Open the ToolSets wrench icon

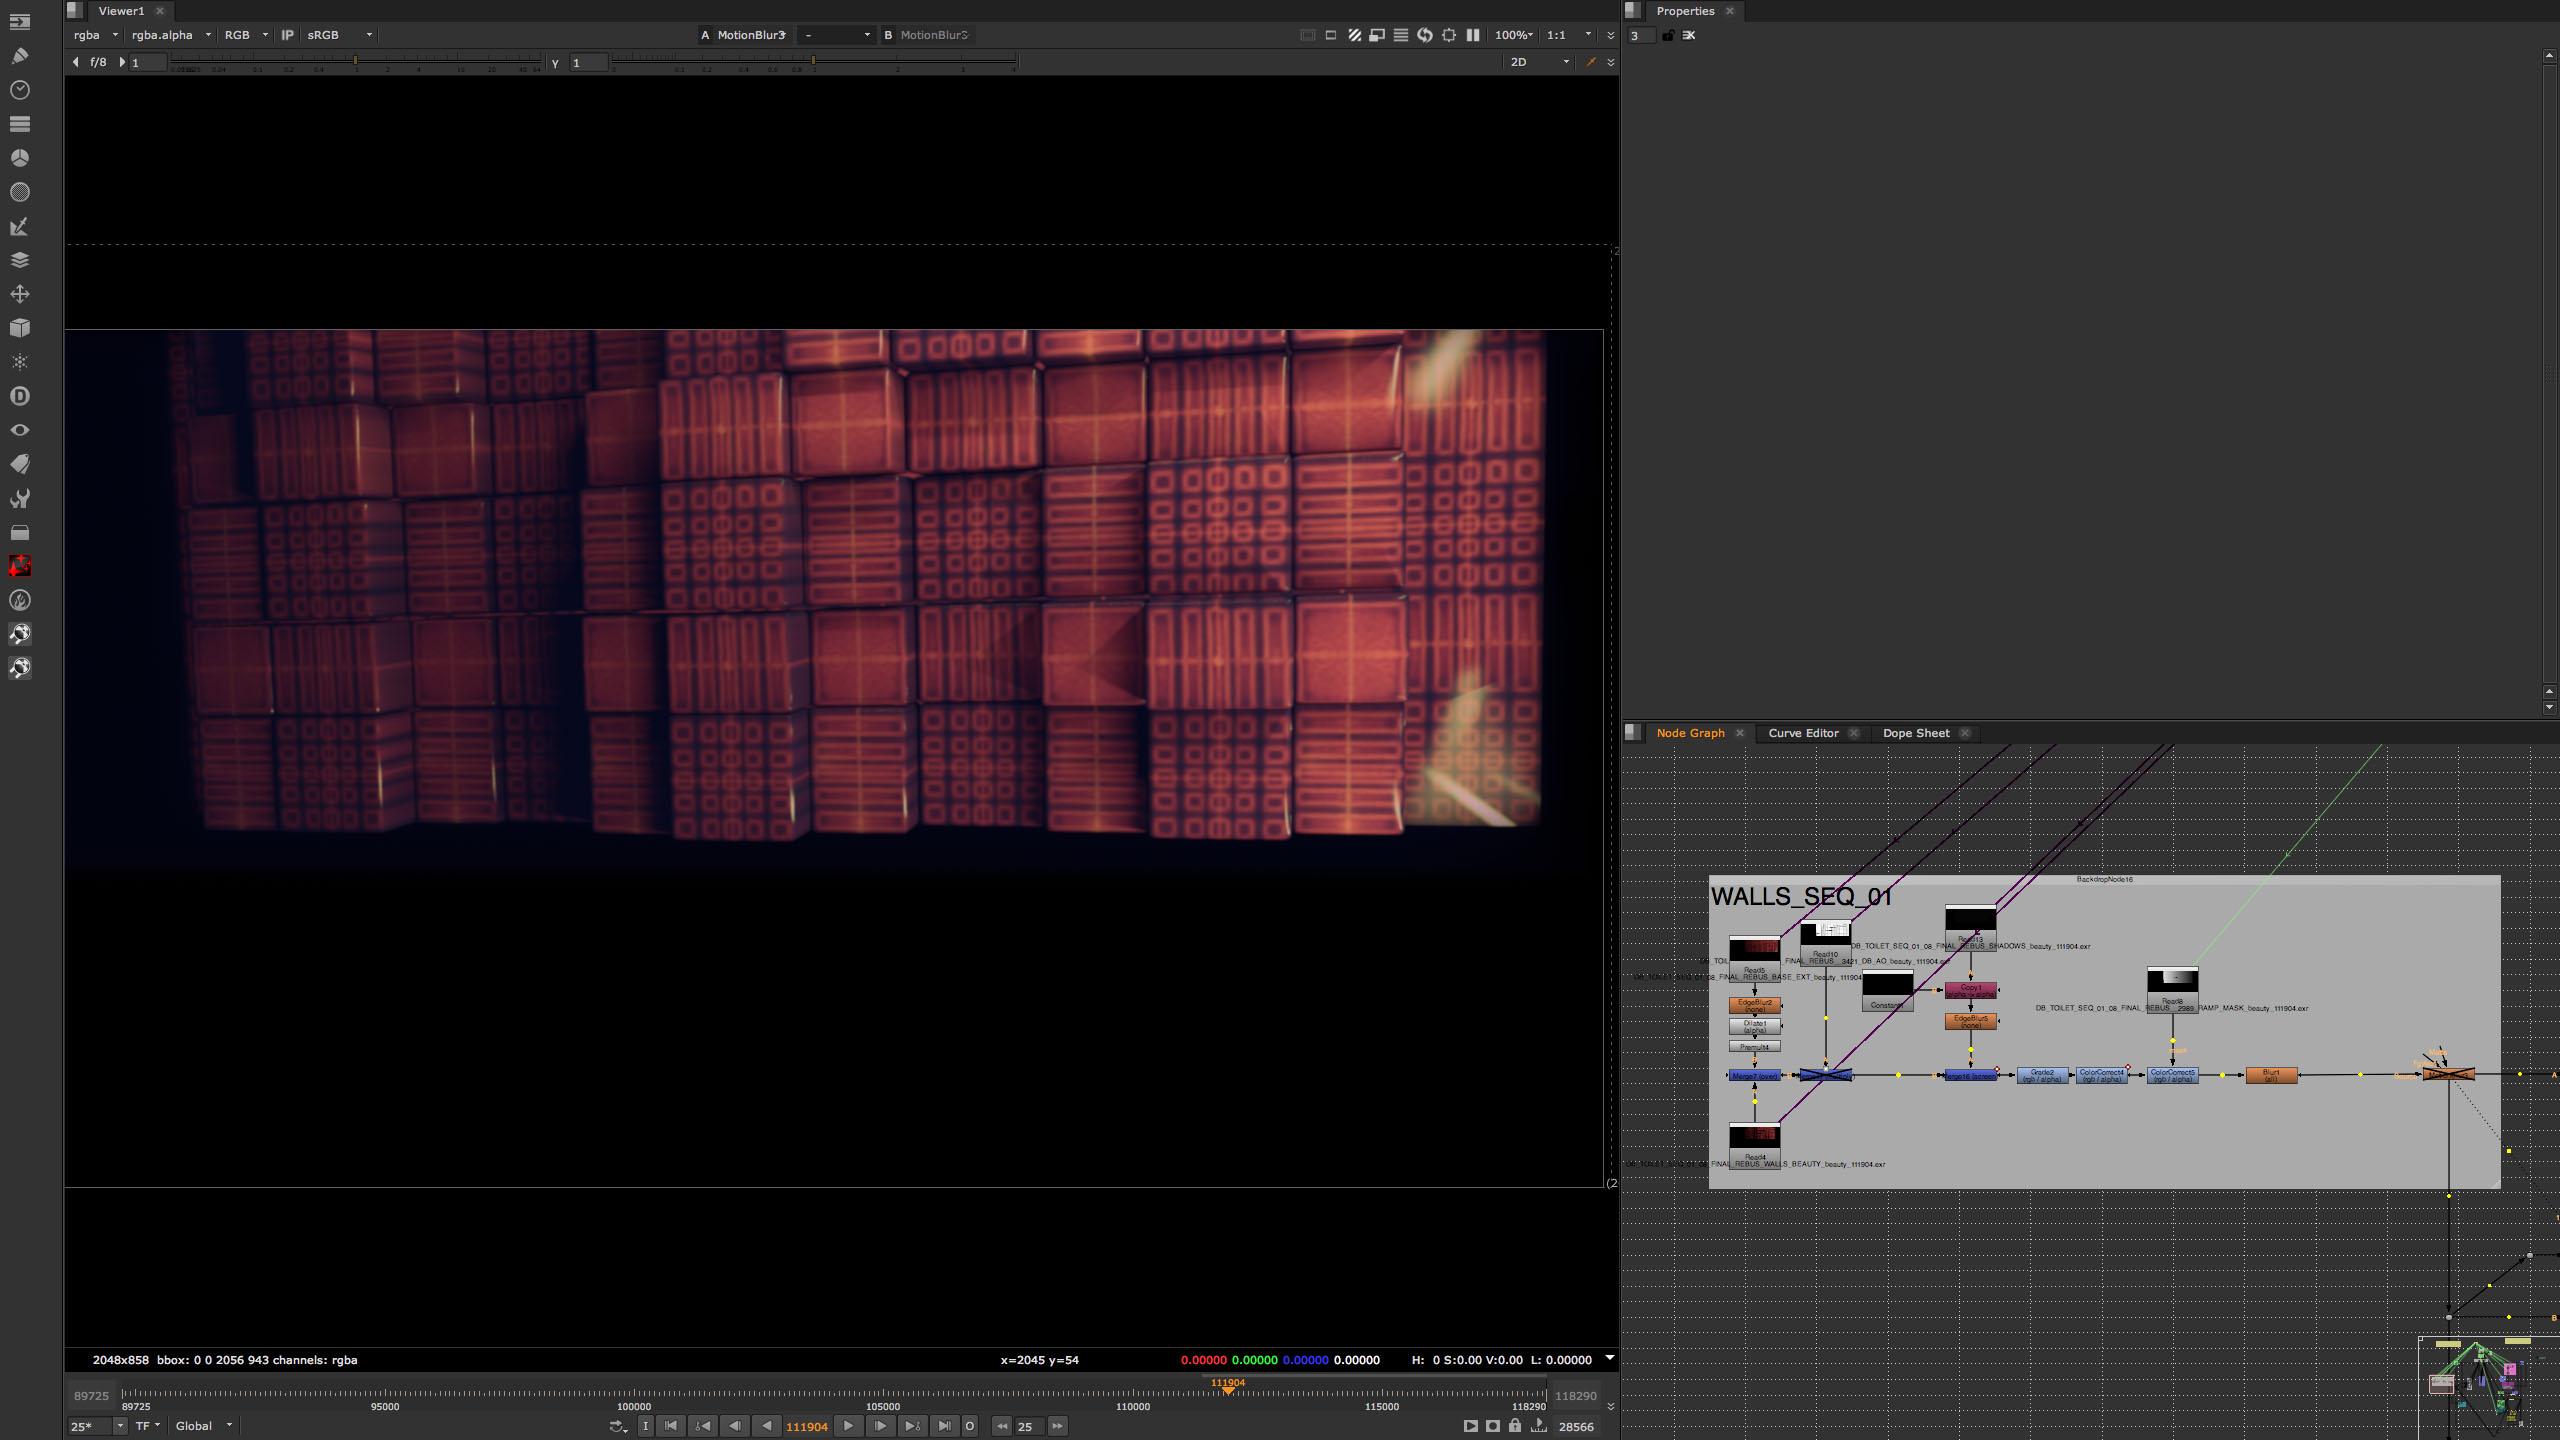19,498
